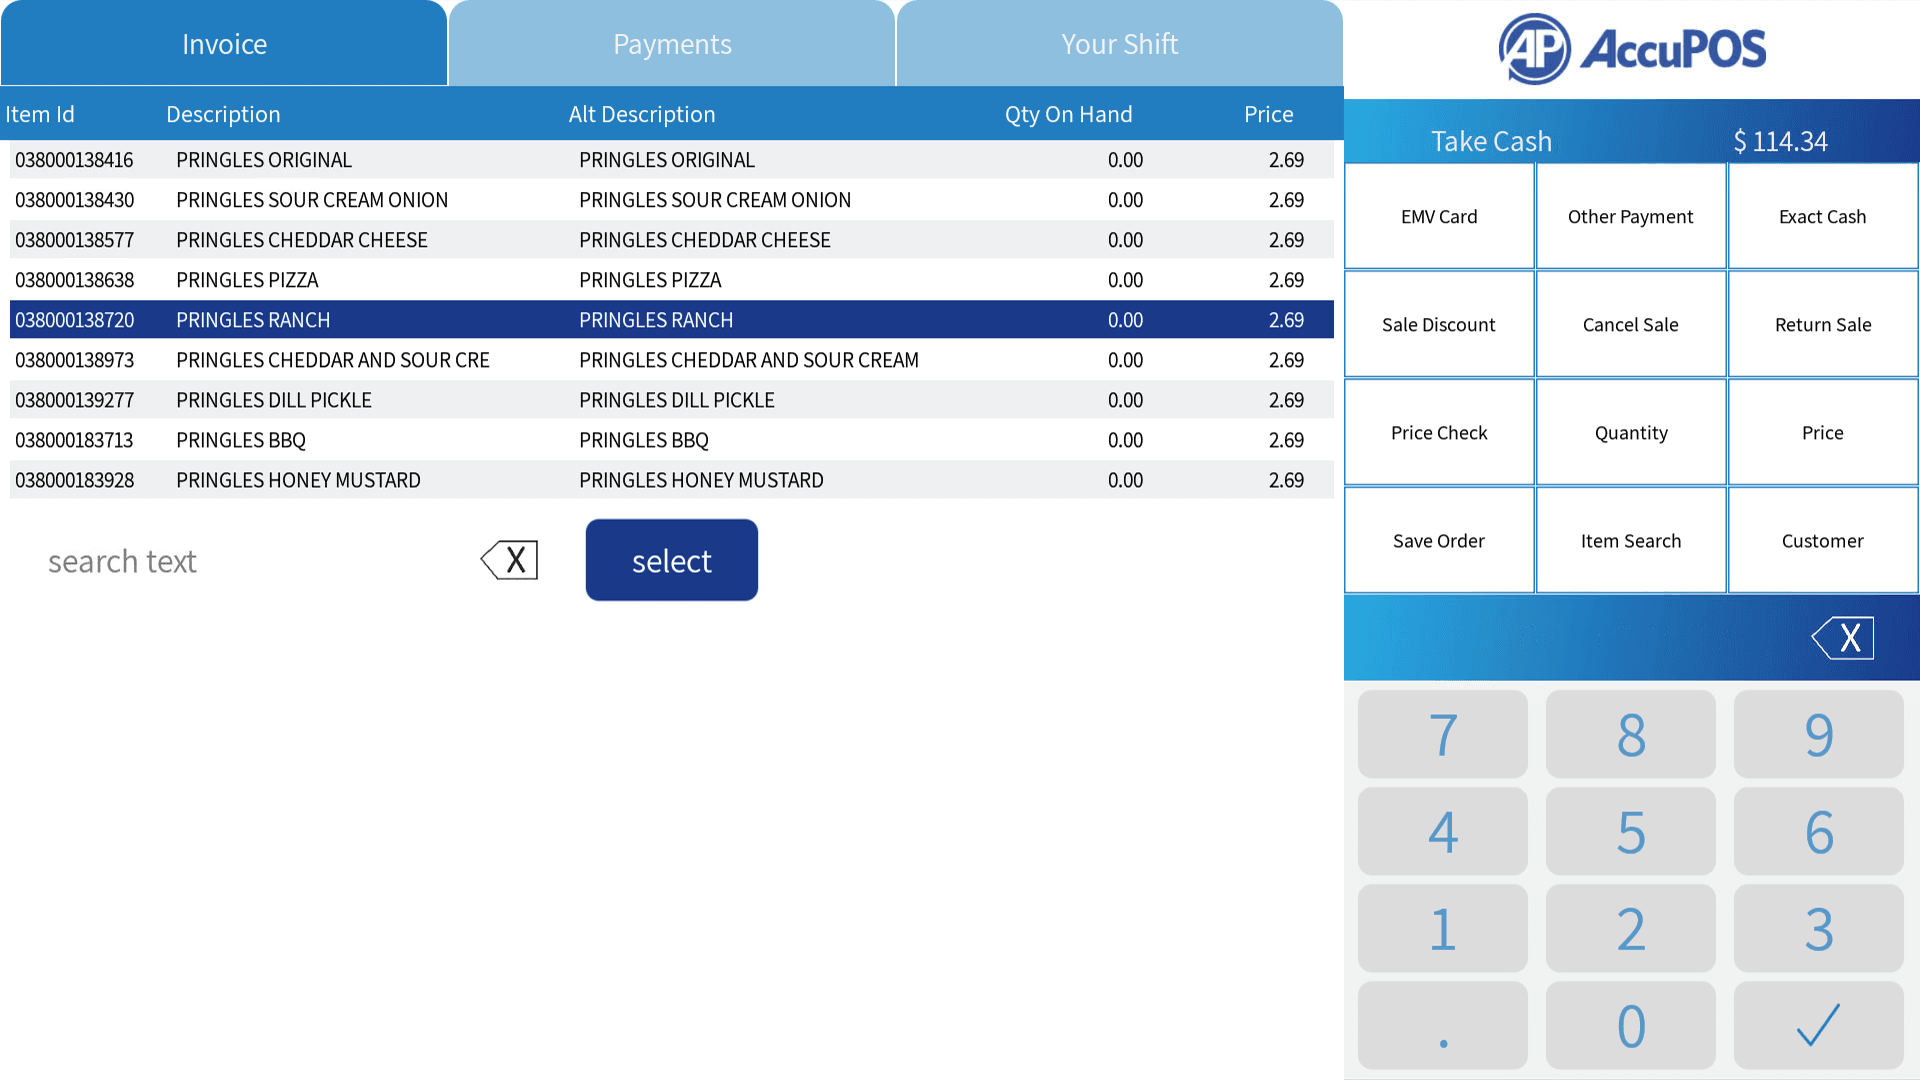The width and height of the screenshot is (1920, 1080).
Task: Click Take Cash total bar
Action: point(1632,140)
